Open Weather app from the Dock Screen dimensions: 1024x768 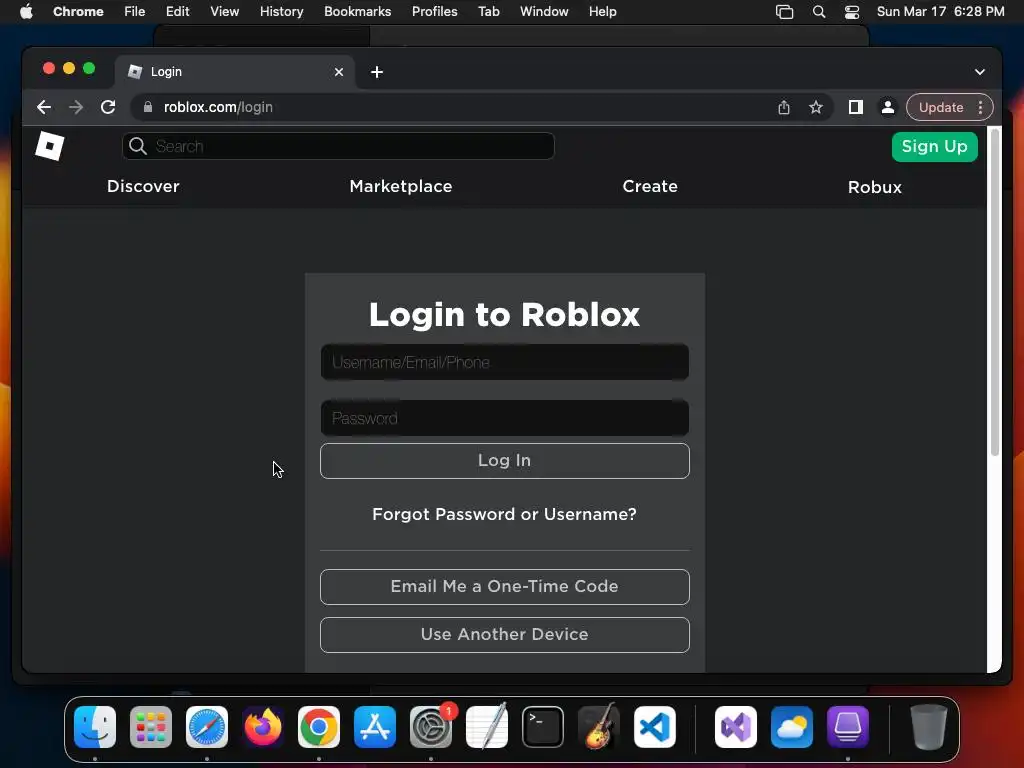792,726
